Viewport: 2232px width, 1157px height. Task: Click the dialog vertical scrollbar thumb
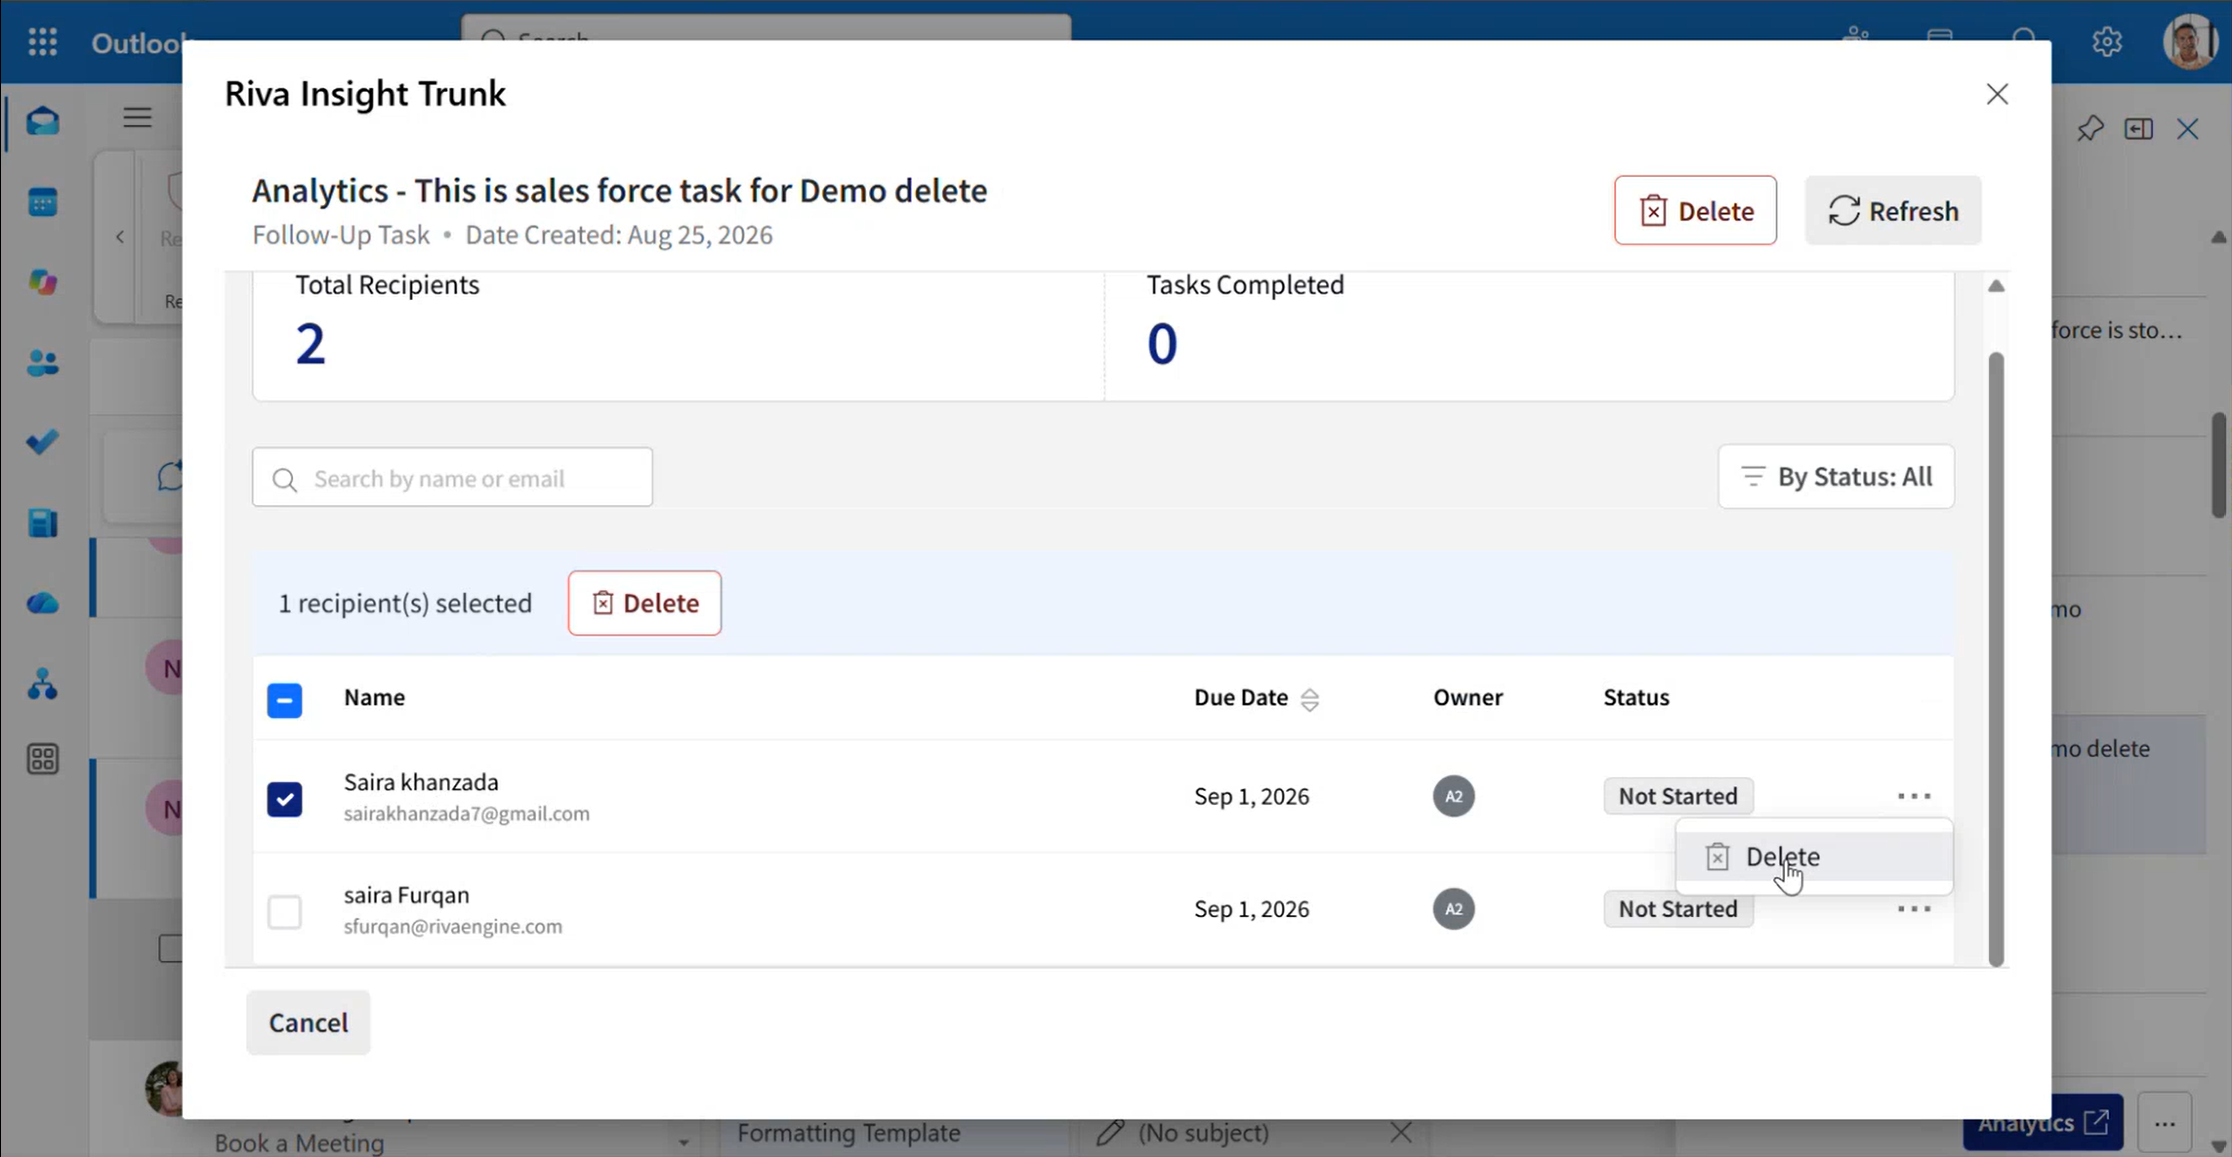1996,660
